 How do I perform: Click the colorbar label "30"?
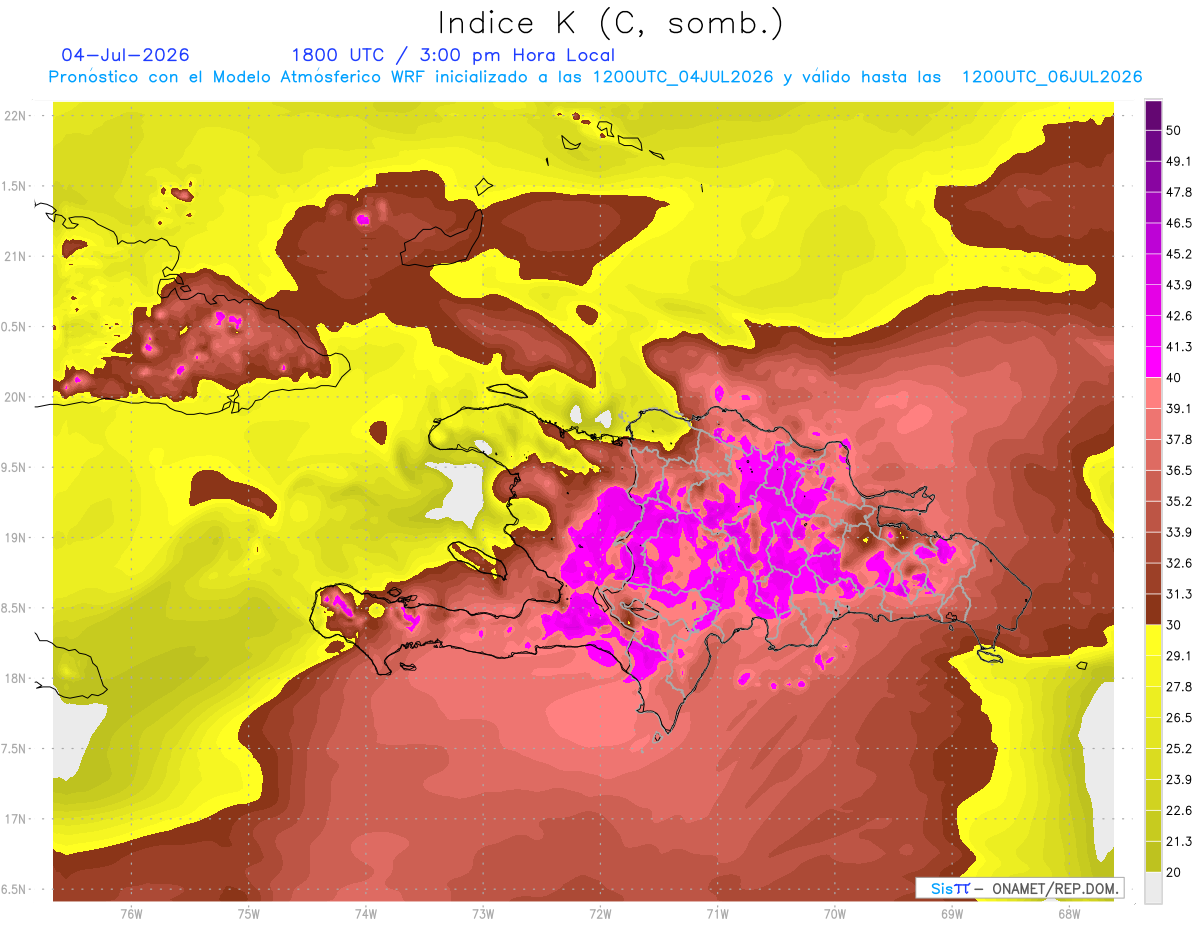coord(1174,625)
